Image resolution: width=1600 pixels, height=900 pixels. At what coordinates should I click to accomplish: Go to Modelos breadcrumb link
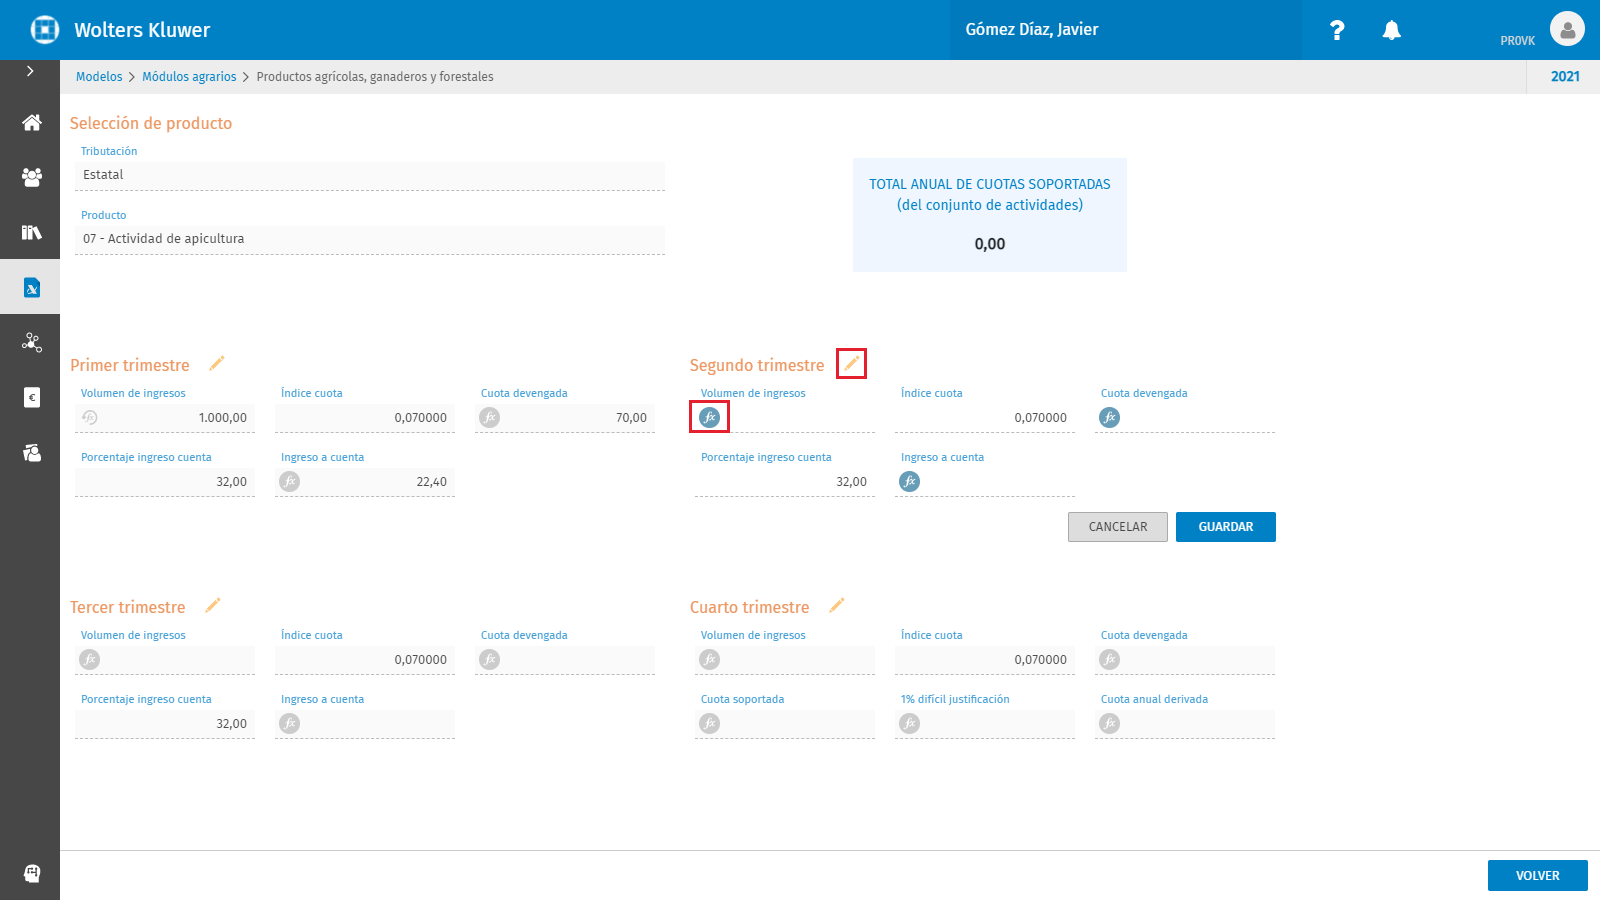pyautogui.click(x=99, y=76)
